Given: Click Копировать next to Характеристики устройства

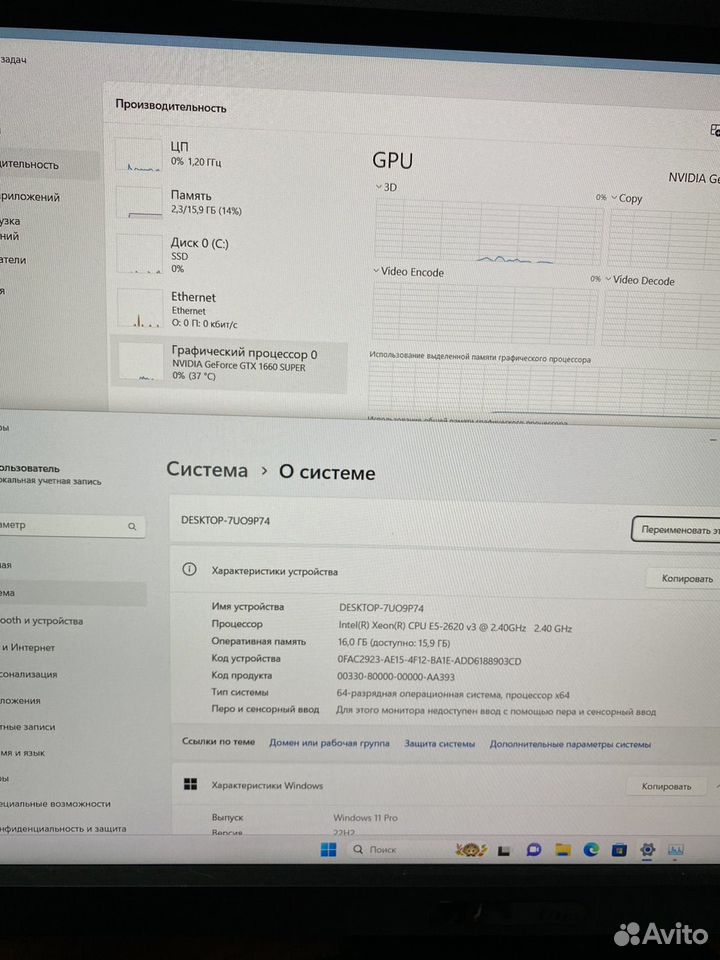Looking at the screenshot, I should tap(688, 578).
